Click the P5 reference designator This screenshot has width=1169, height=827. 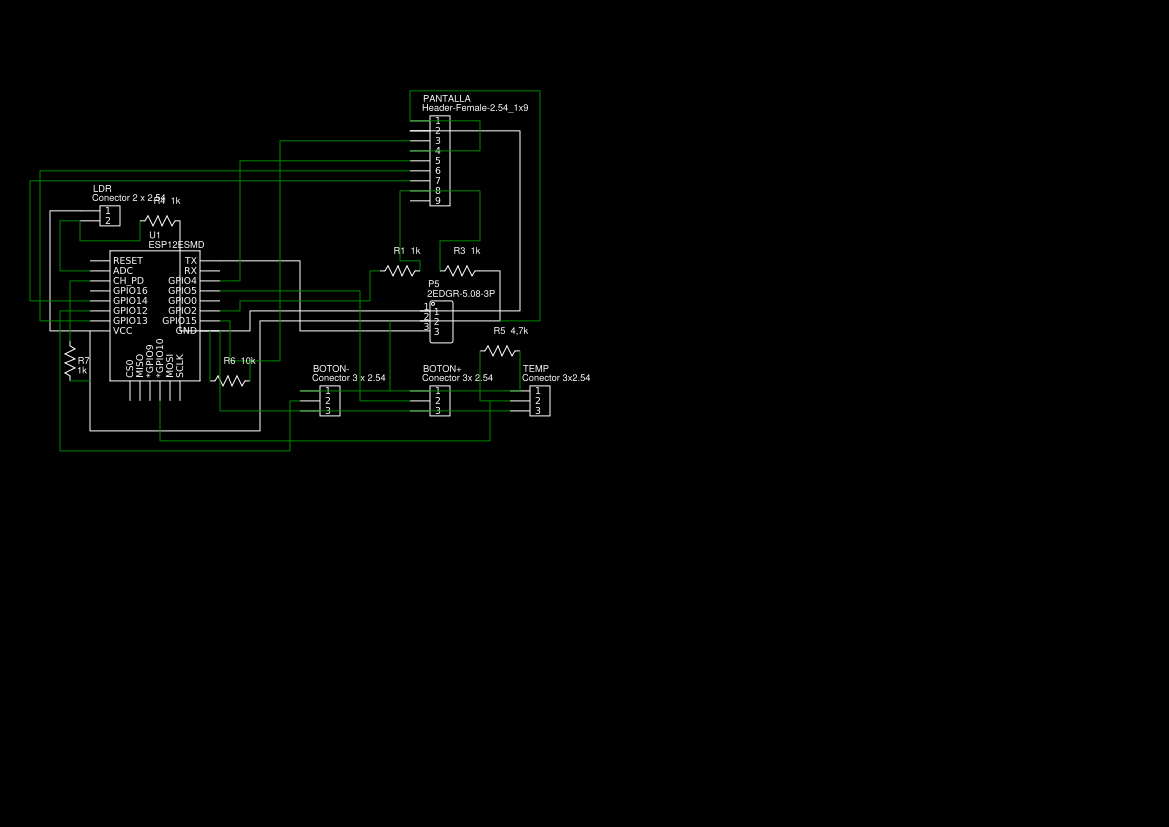click(x=434, y=284)
